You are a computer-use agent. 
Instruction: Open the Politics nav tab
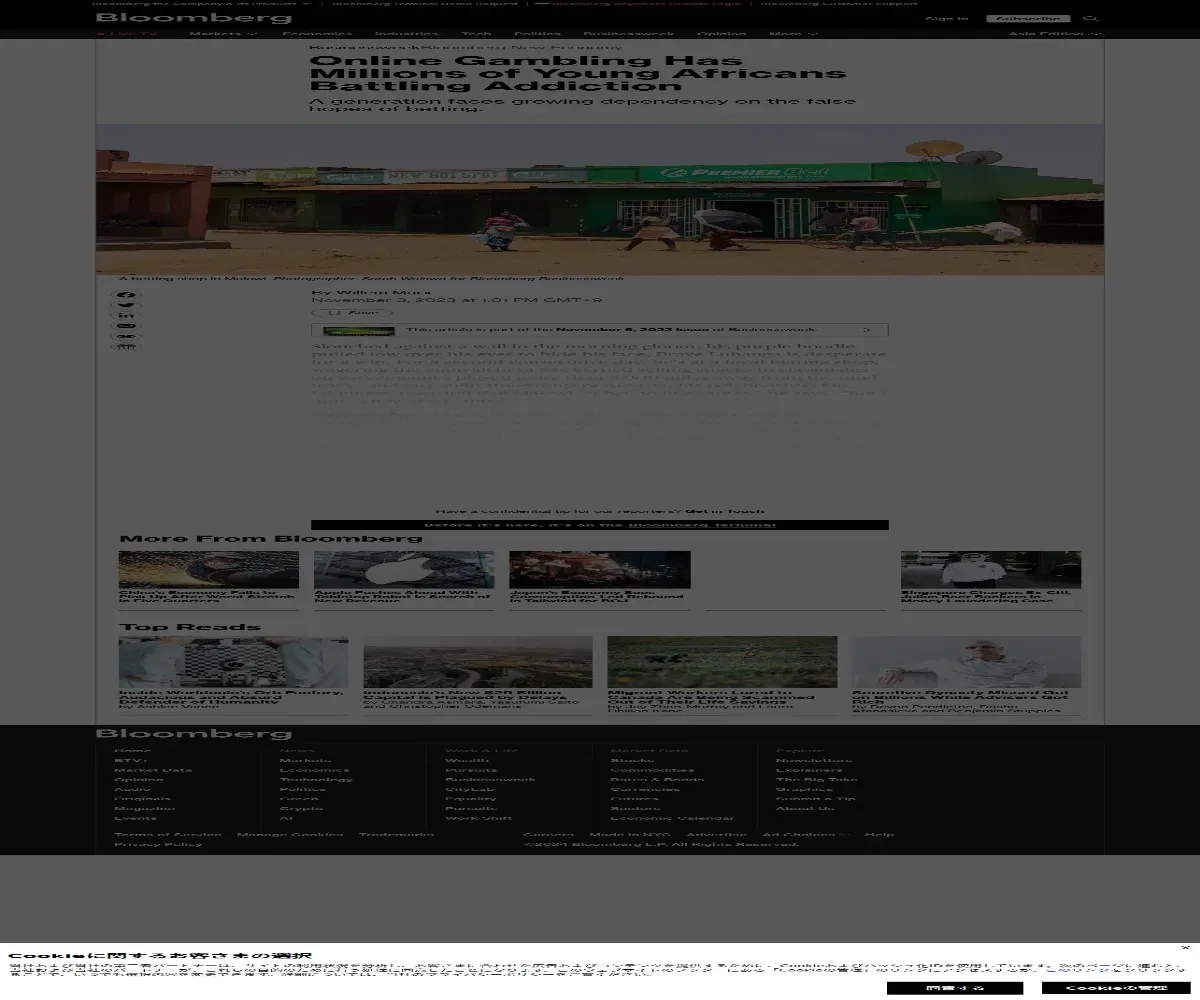[x=537, y=34]
